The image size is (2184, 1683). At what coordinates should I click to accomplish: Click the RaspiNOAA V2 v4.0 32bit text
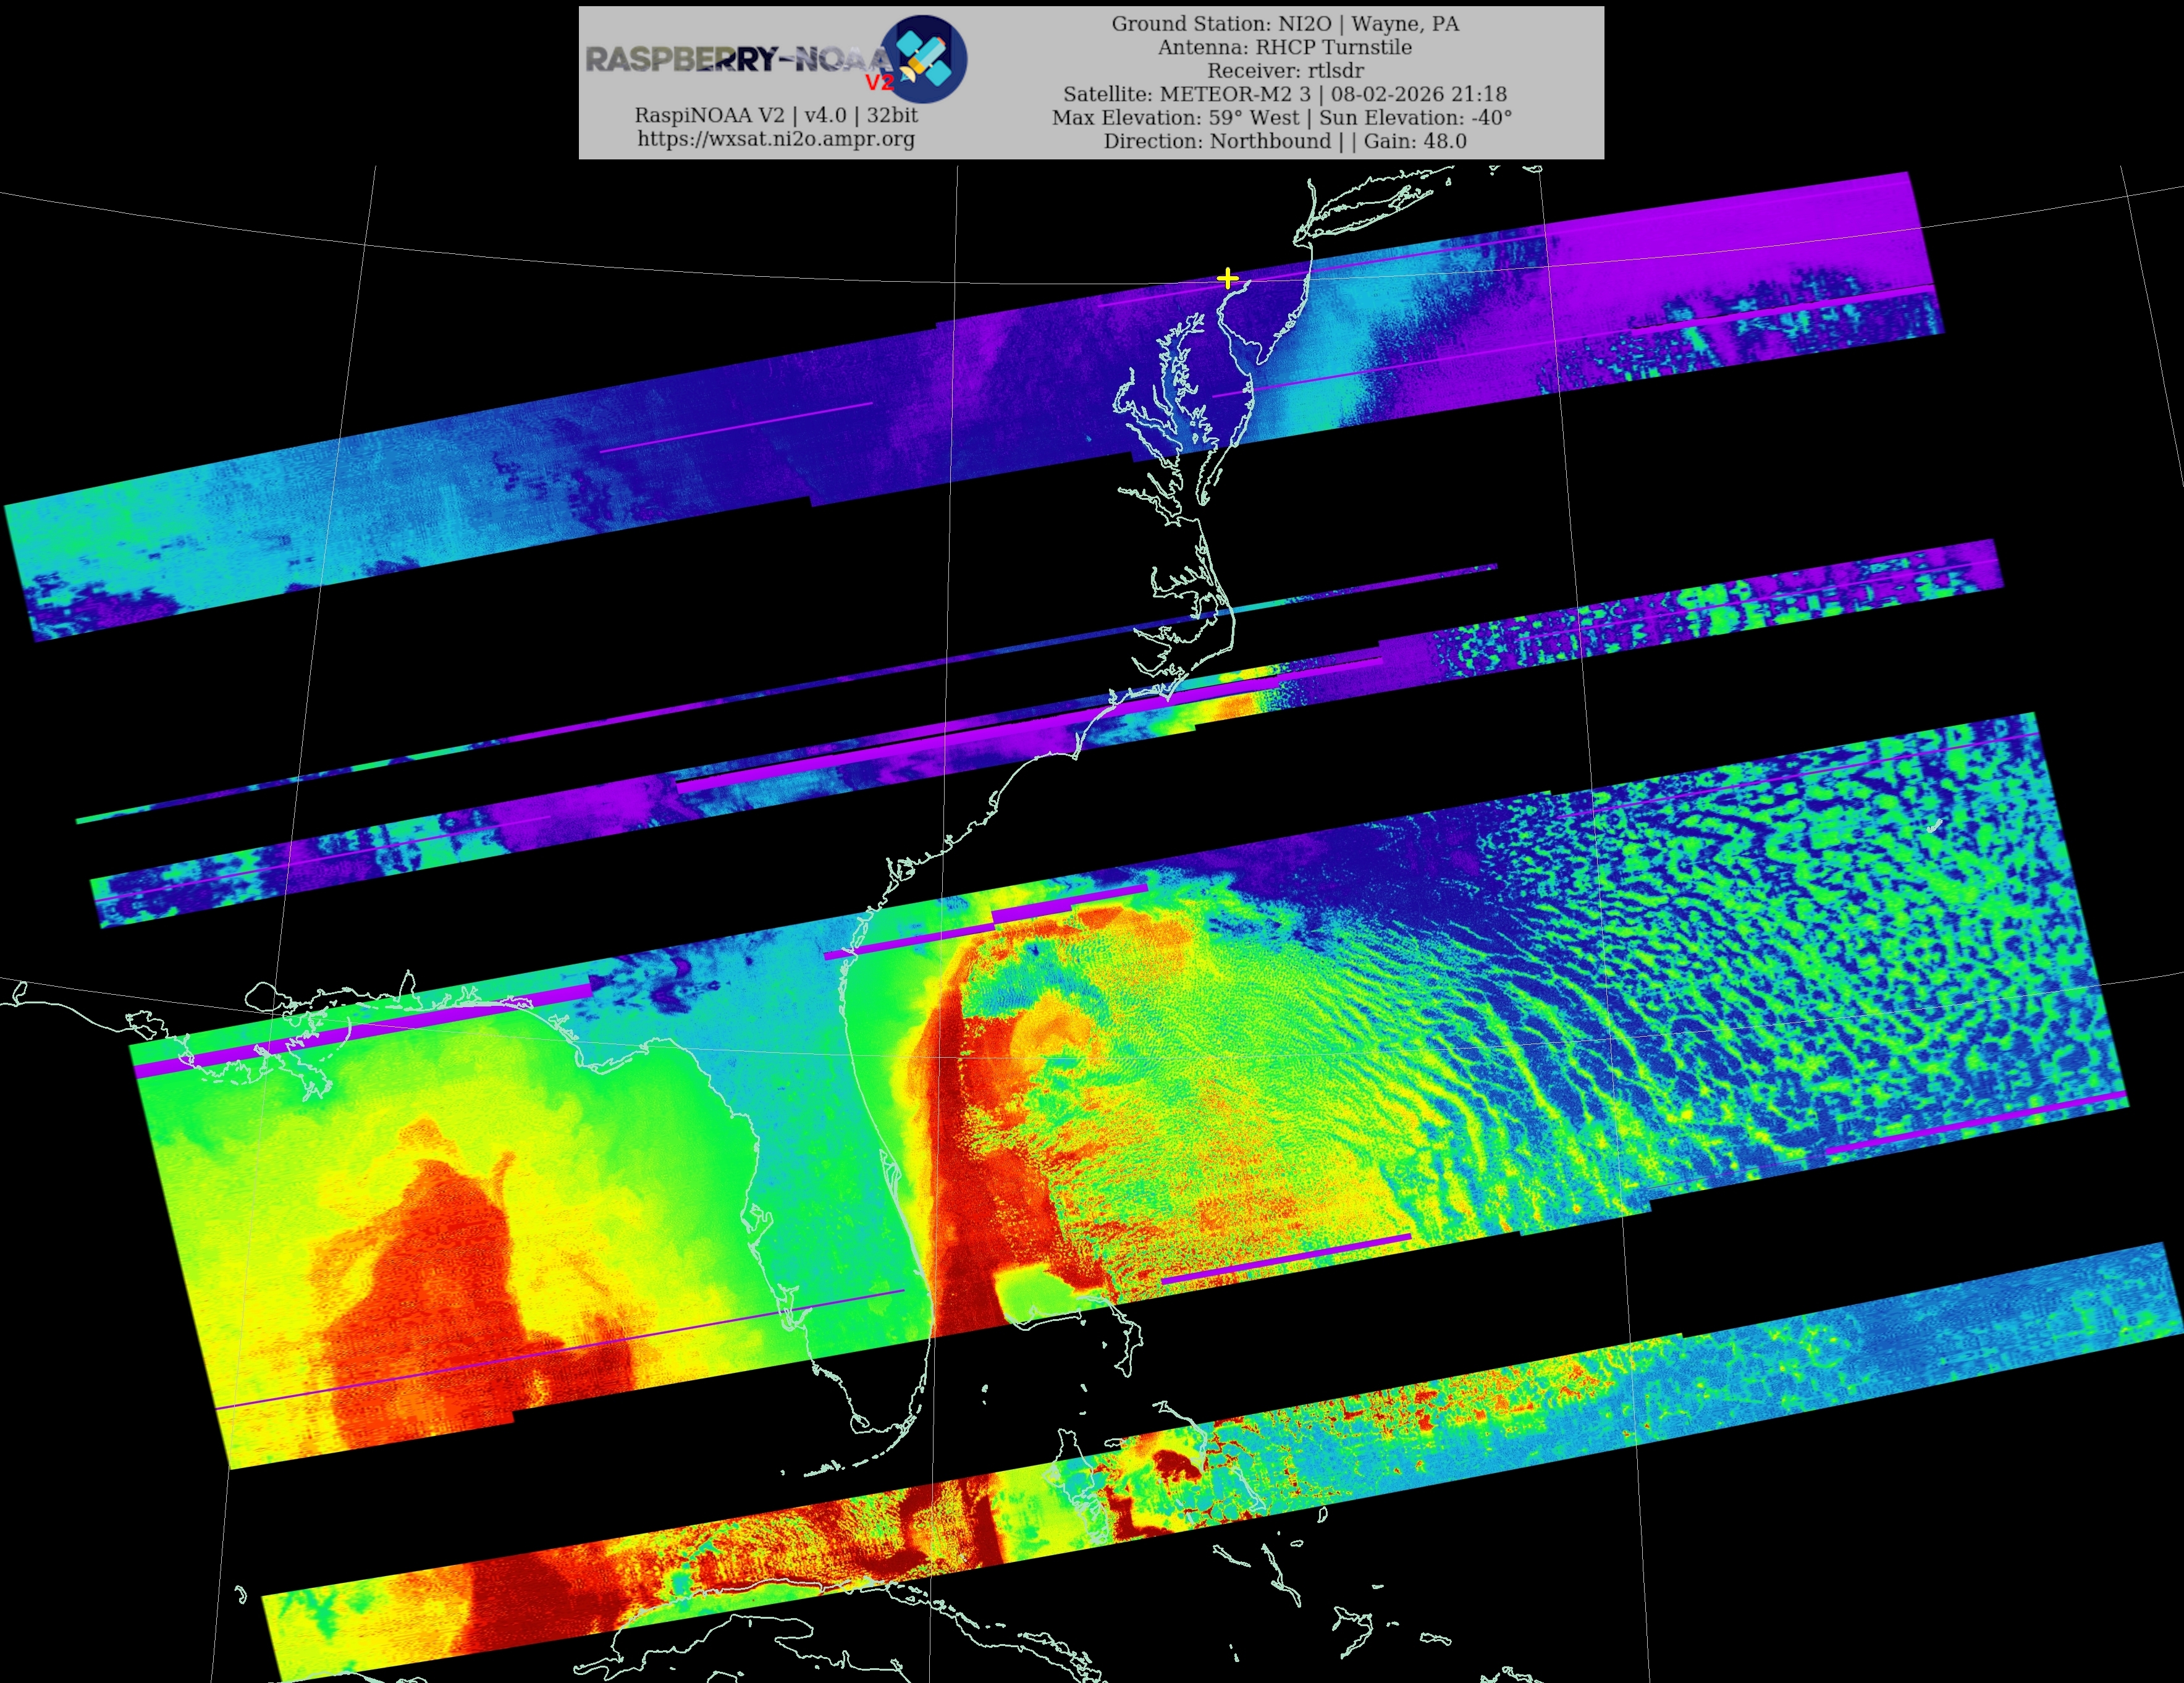776,115
